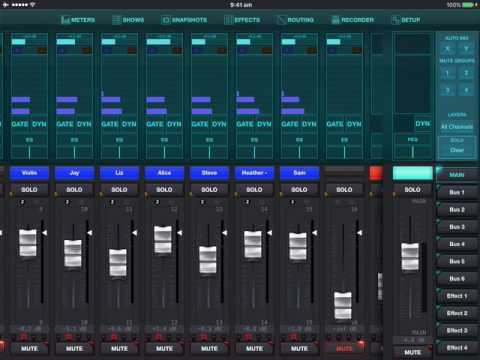Select Effect 4 output
The image size is (480, 360).
click(x=457, y=348)
